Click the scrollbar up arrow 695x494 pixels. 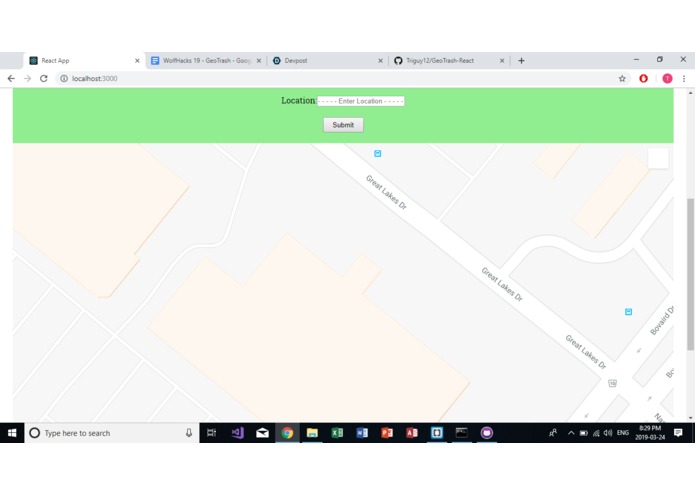[690, 93]
